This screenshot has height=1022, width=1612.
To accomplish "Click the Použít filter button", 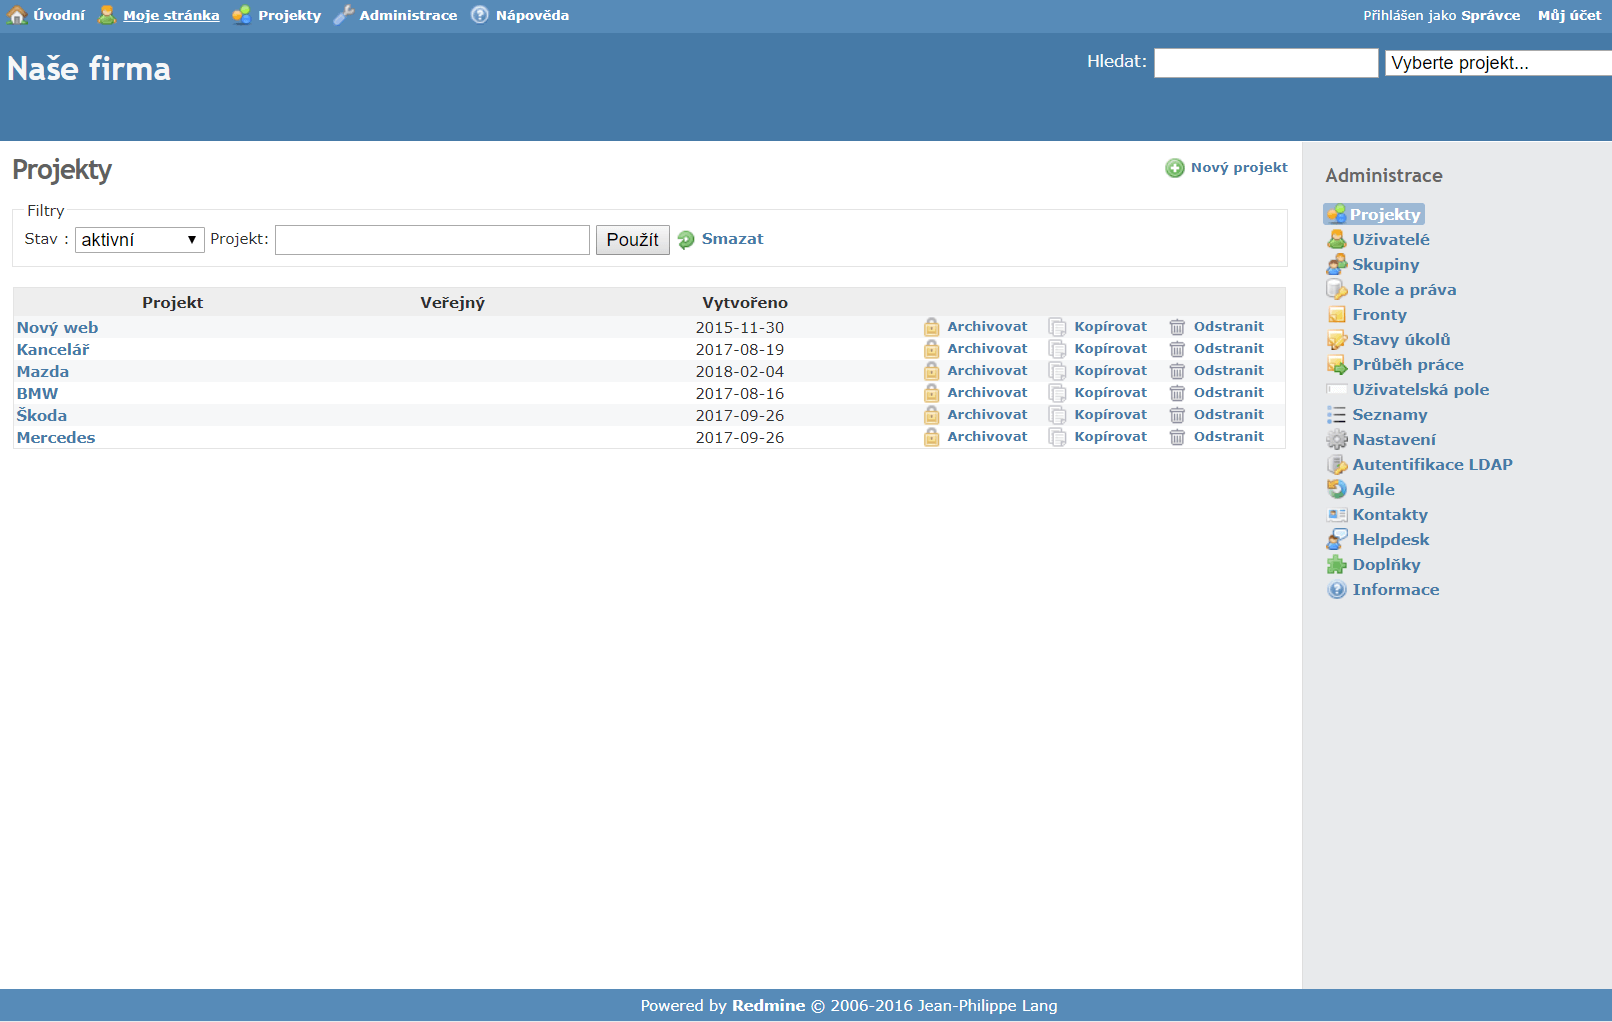I will point(632,240).
